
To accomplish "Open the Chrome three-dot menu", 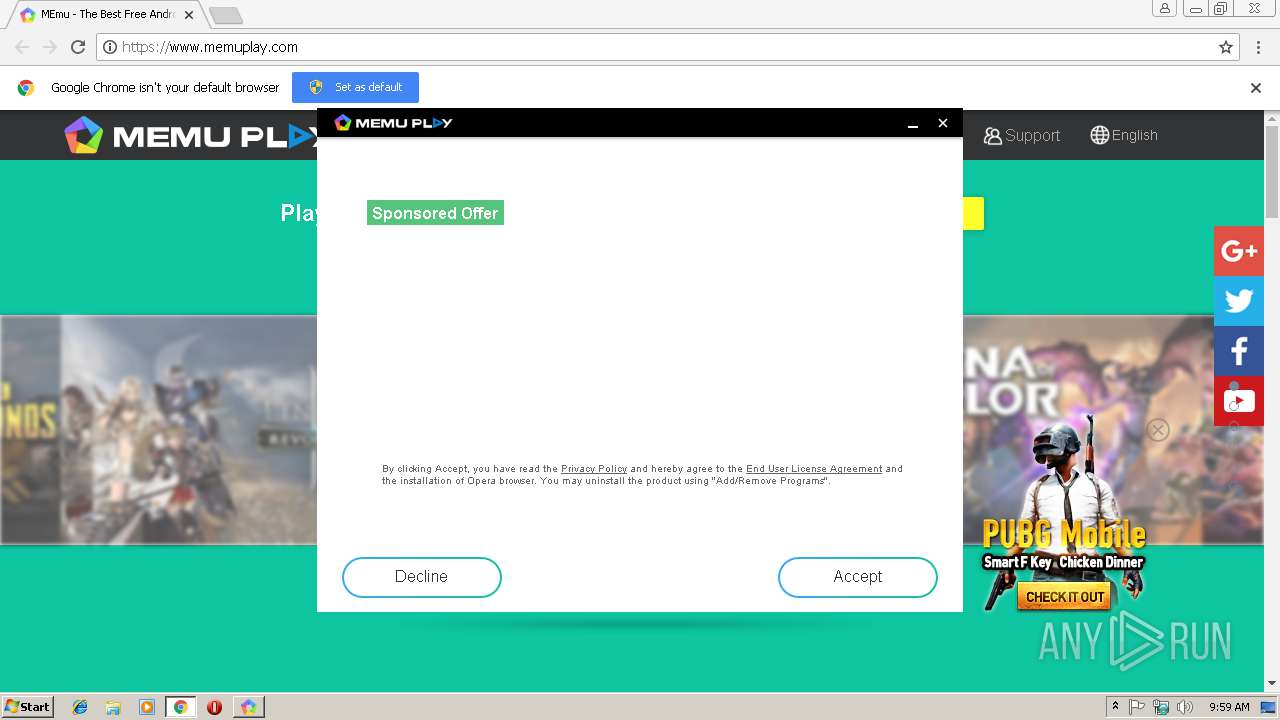I will [1257, 47].
